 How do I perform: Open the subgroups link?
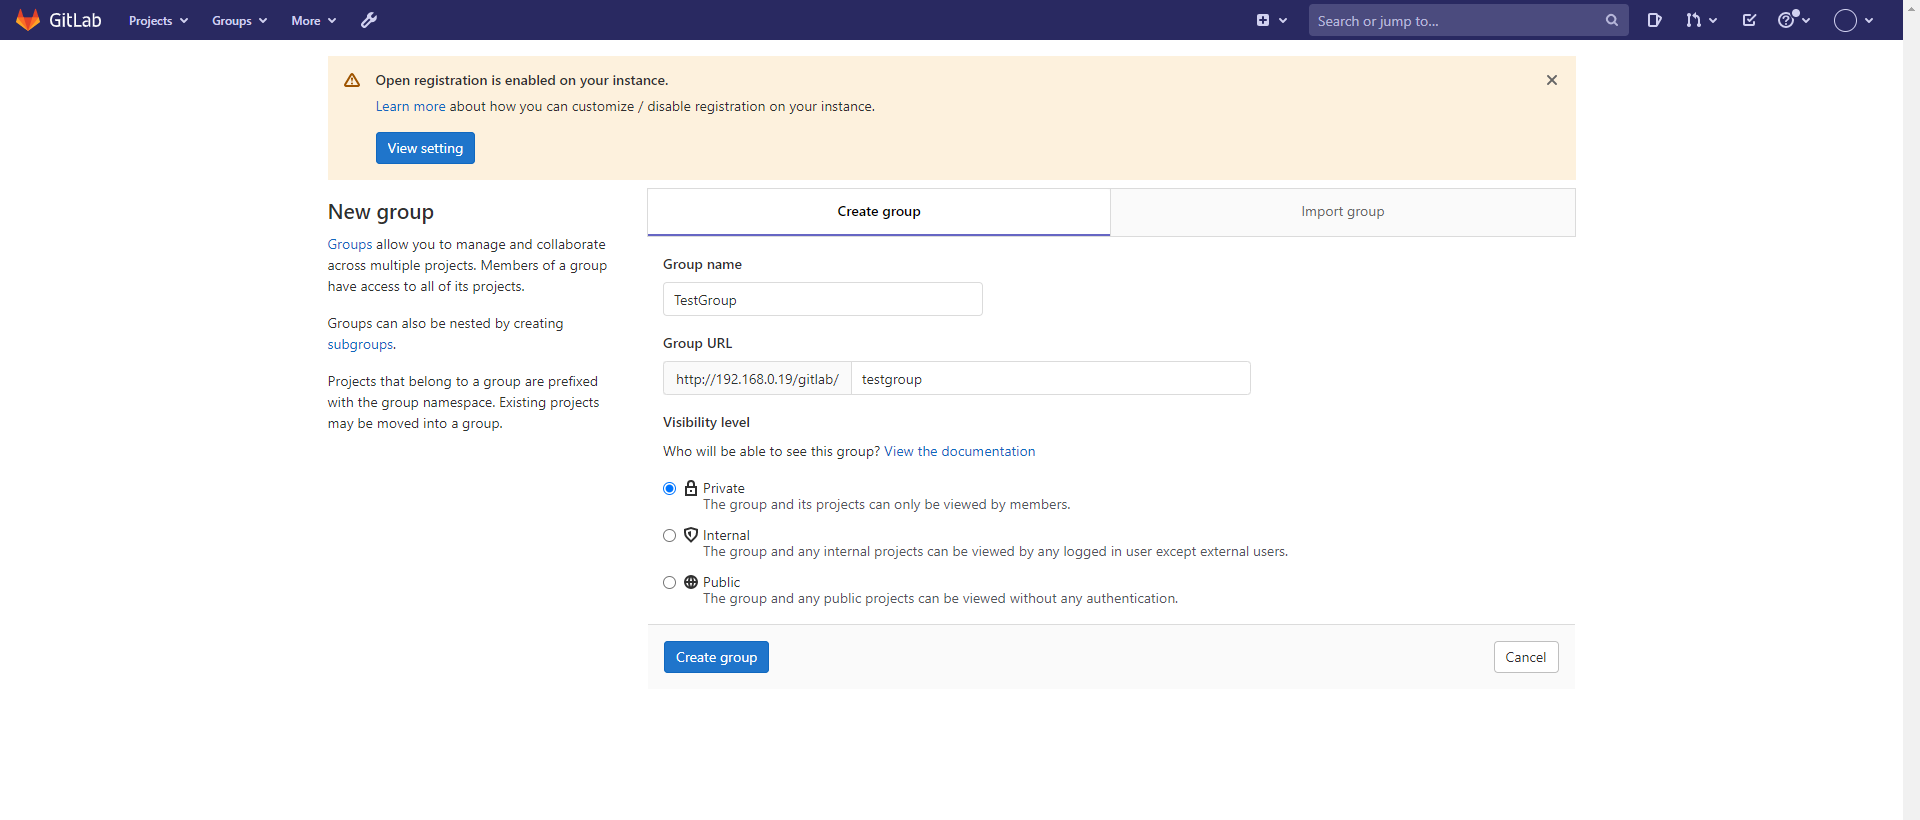point(360,344)
